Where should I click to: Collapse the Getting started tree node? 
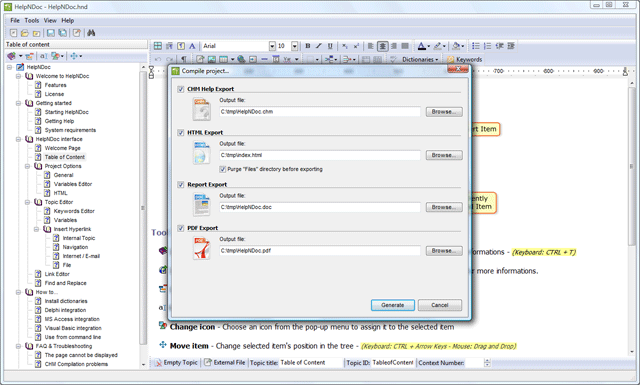18,103
